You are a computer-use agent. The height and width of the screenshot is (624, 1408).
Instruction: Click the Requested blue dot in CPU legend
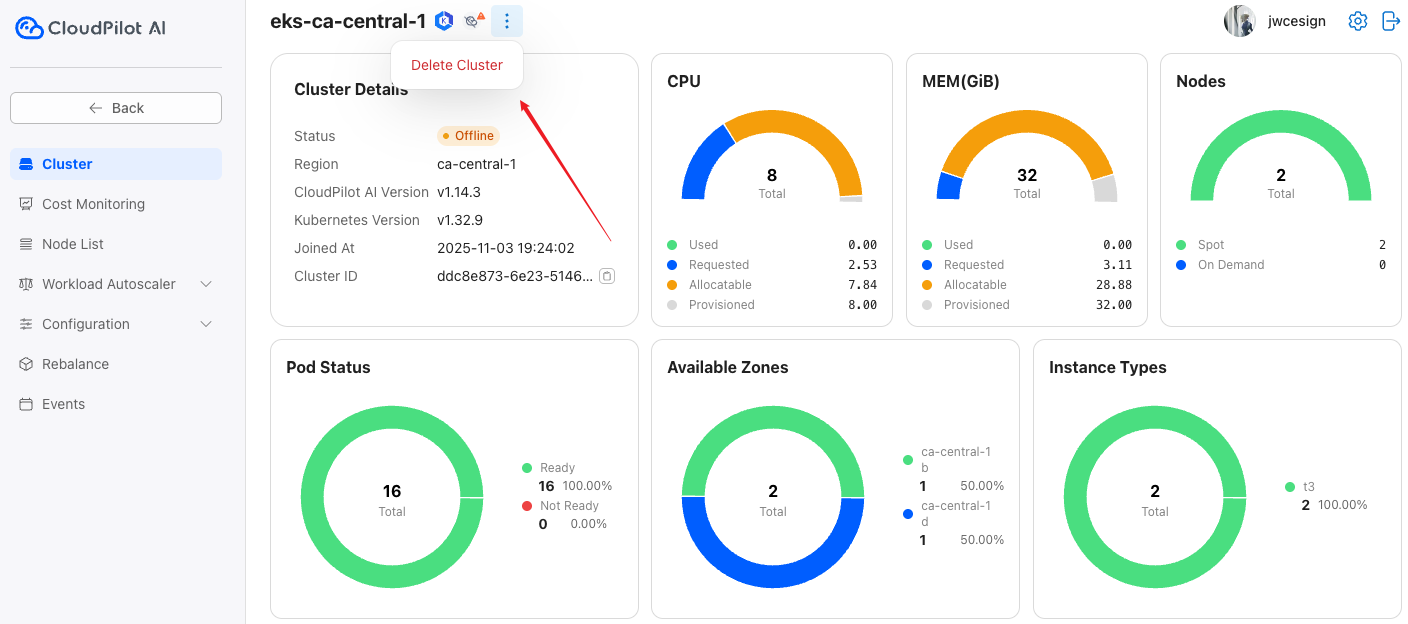672,265
